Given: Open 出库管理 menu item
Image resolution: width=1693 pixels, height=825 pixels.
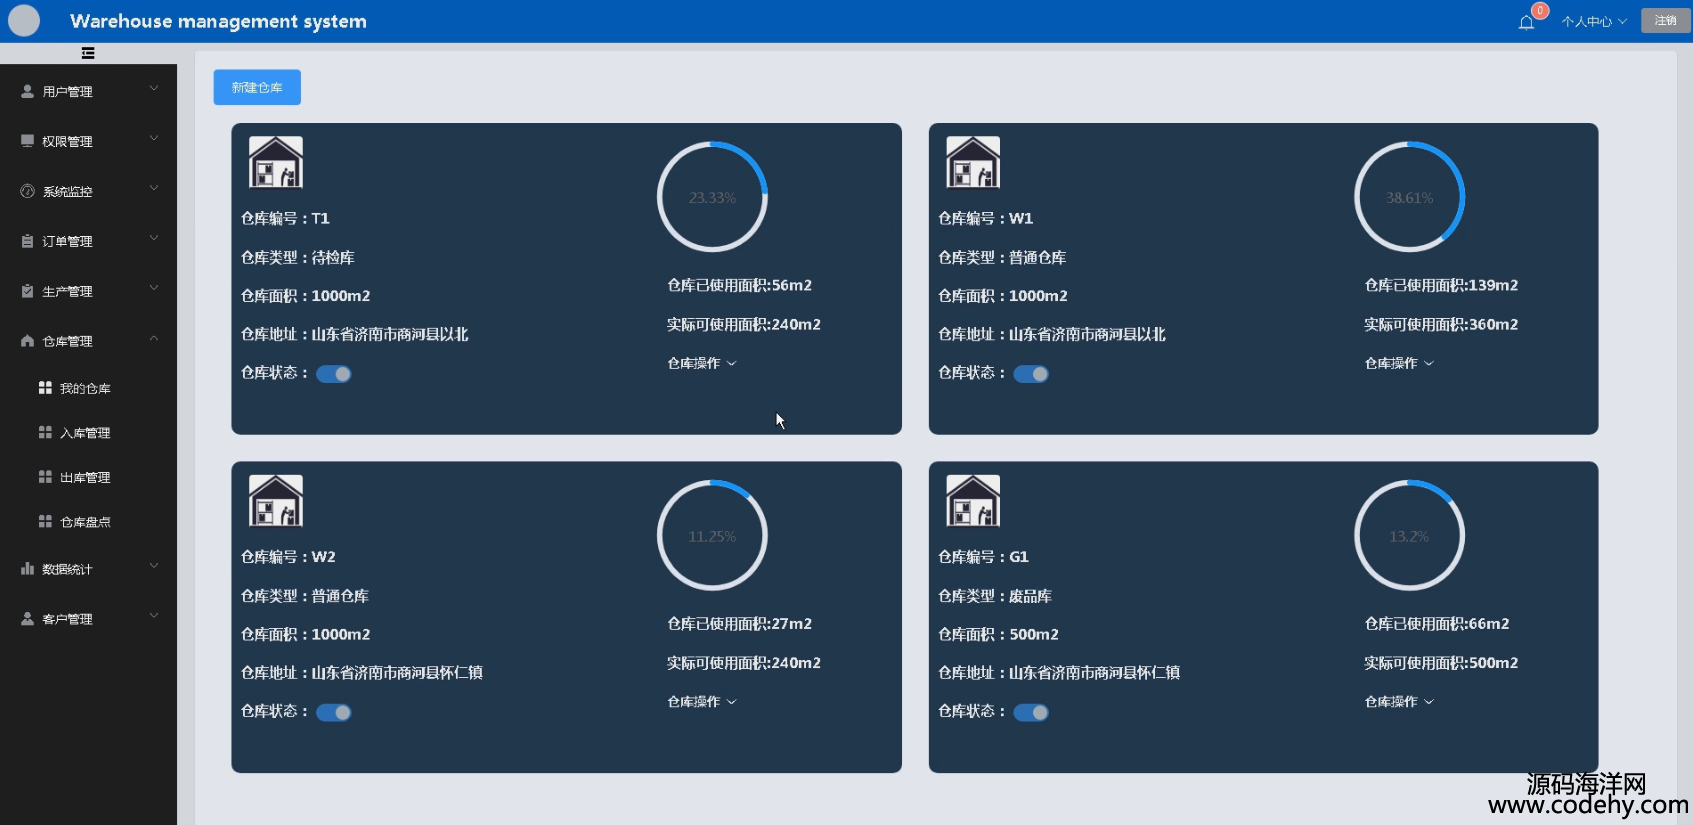Looking at the screenshot, I should point(88,477).
